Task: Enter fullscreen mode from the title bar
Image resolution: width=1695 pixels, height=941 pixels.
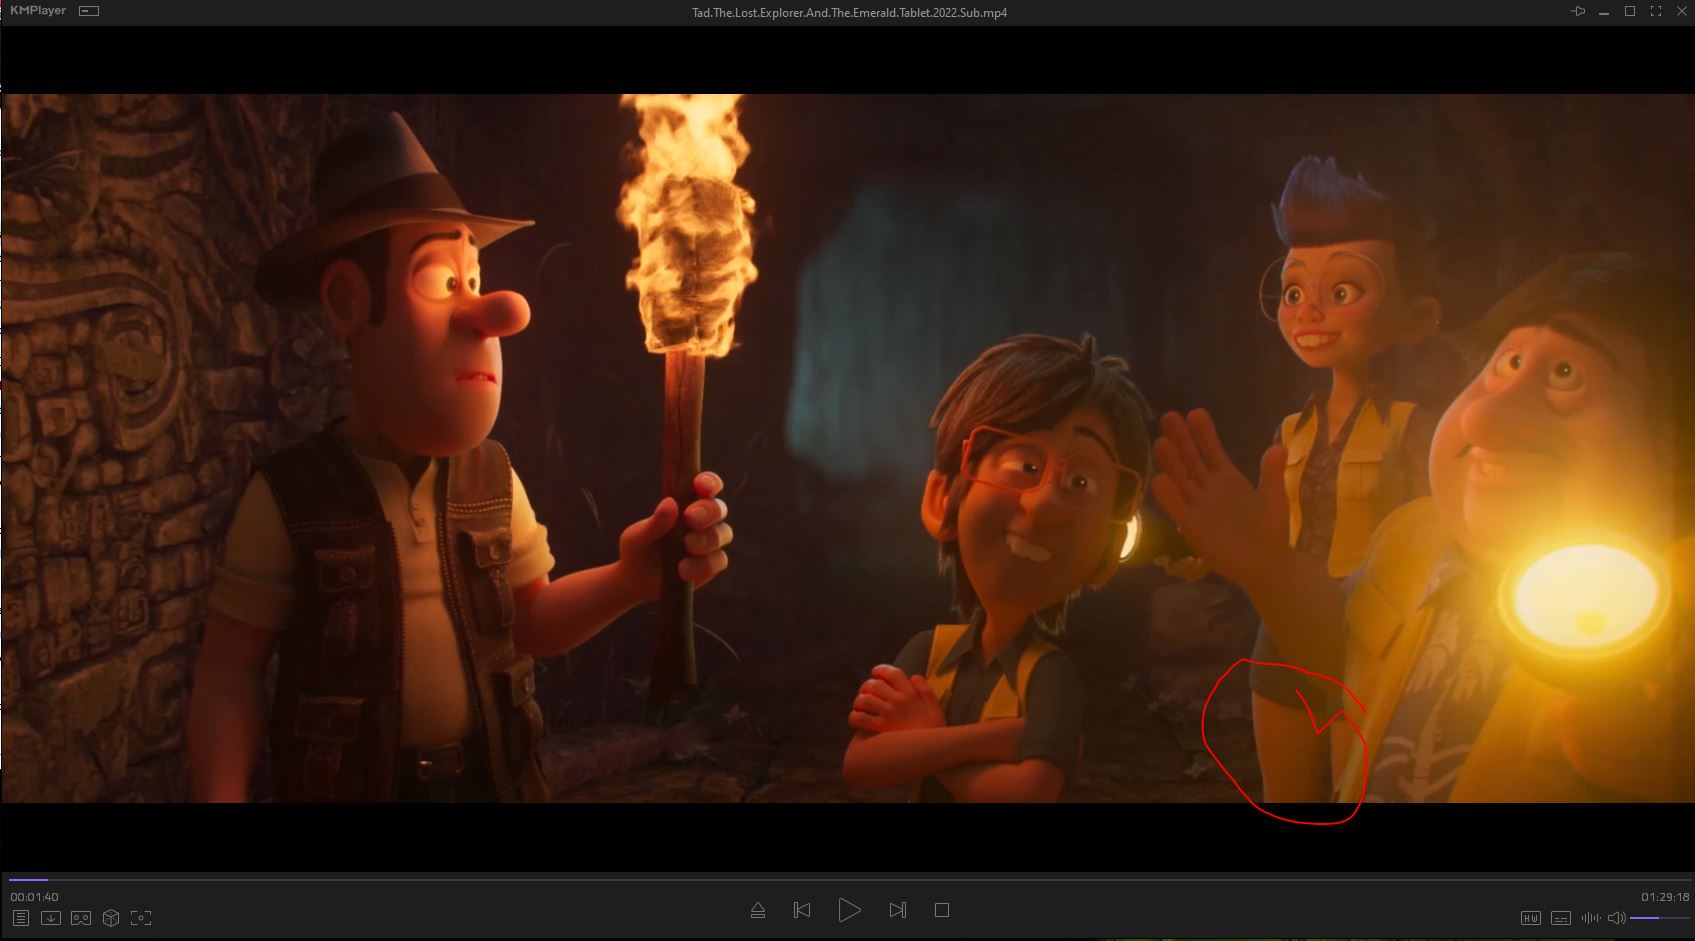Action: 1656,12
